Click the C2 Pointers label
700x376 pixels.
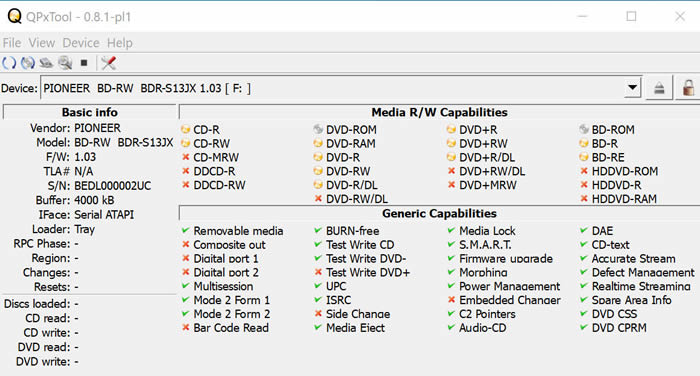click(487, 314)
